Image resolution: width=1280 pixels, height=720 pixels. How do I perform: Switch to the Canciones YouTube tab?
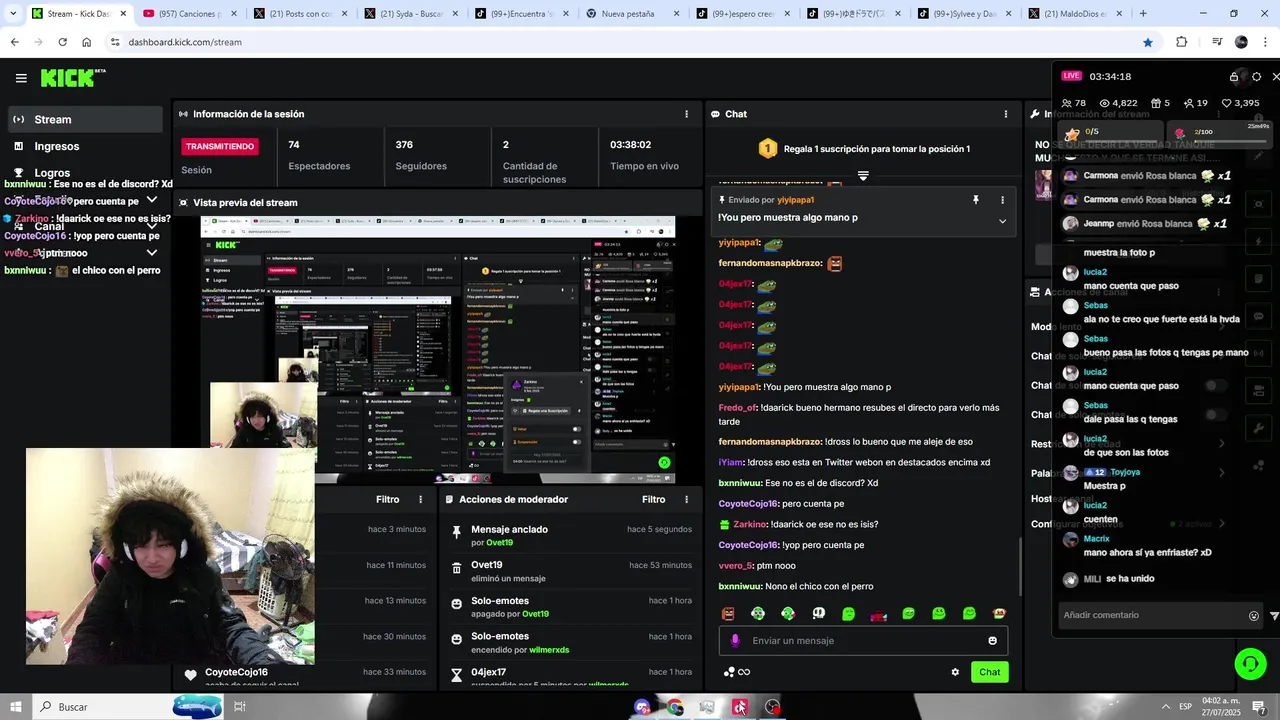pyautogui.click(x=190, y=14)
